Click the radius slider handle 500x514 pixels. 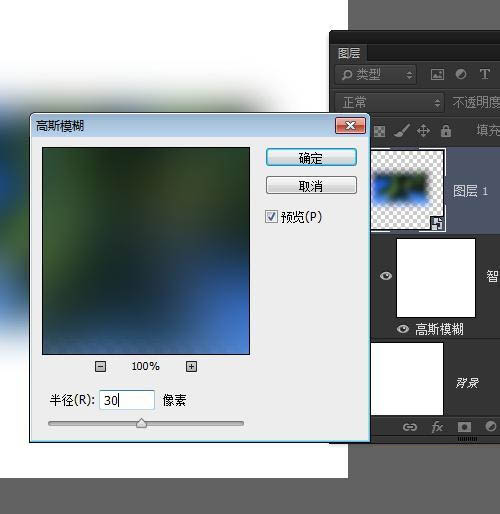(x=141, y=423)
